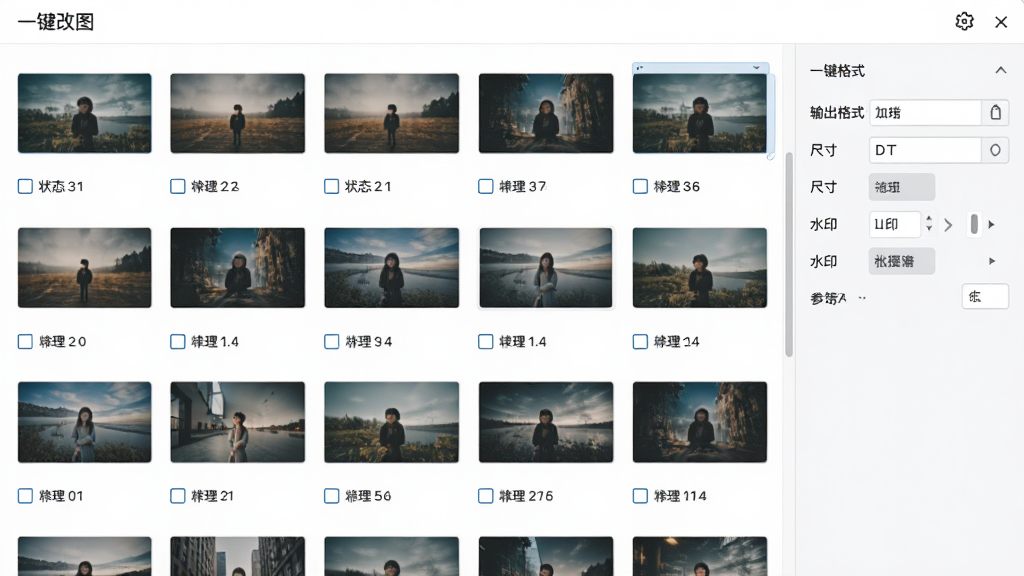This screenshot has width=1024, height=576.
Task: Adjust the 水印 value stepper arrows
Action: 929,224
